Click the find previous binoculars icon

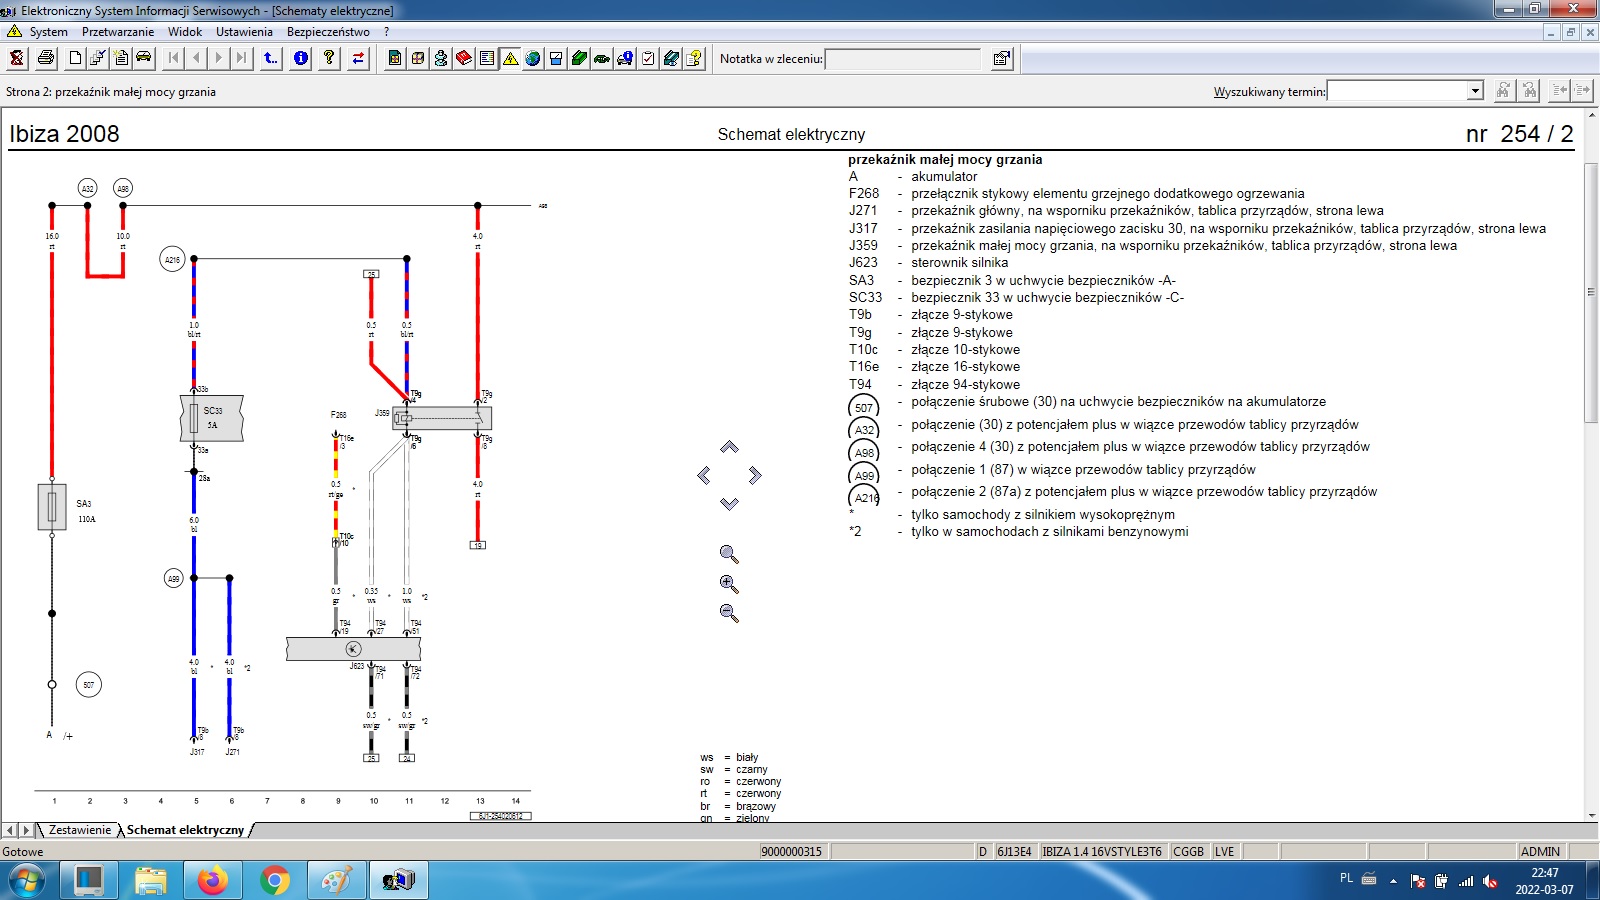pyautogui.click(x=1529, y=91)
